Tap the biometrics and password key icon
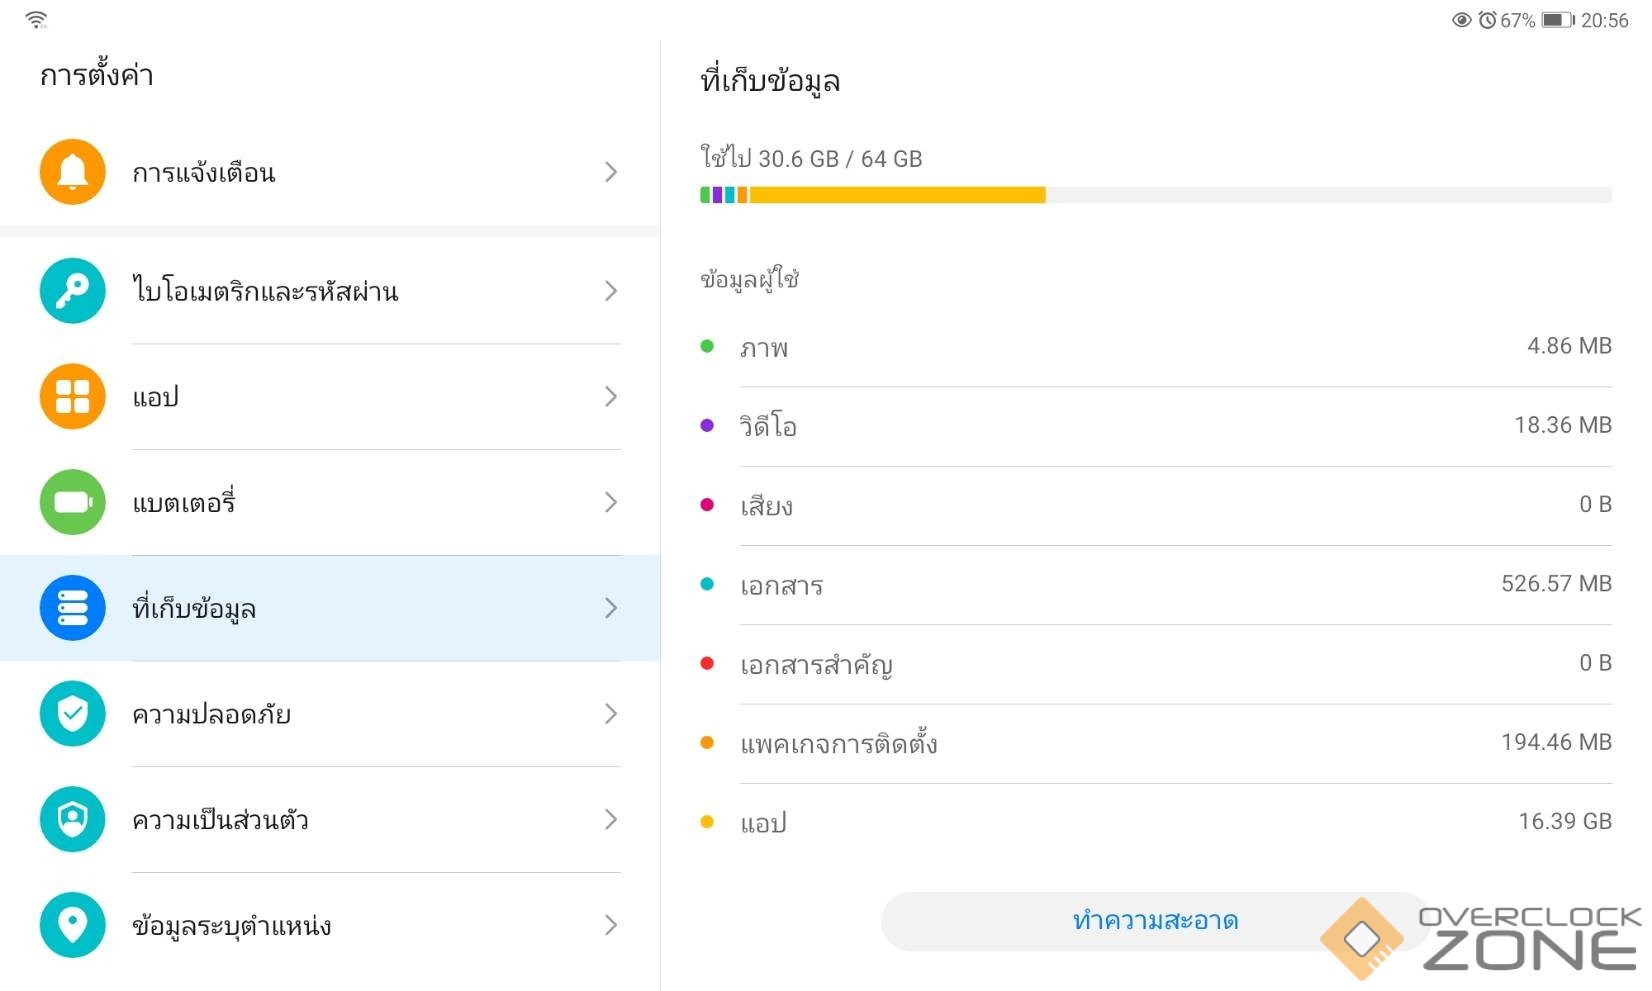Image resolution: width=1652 pixels, height=991 pixels. click(72, 291)
